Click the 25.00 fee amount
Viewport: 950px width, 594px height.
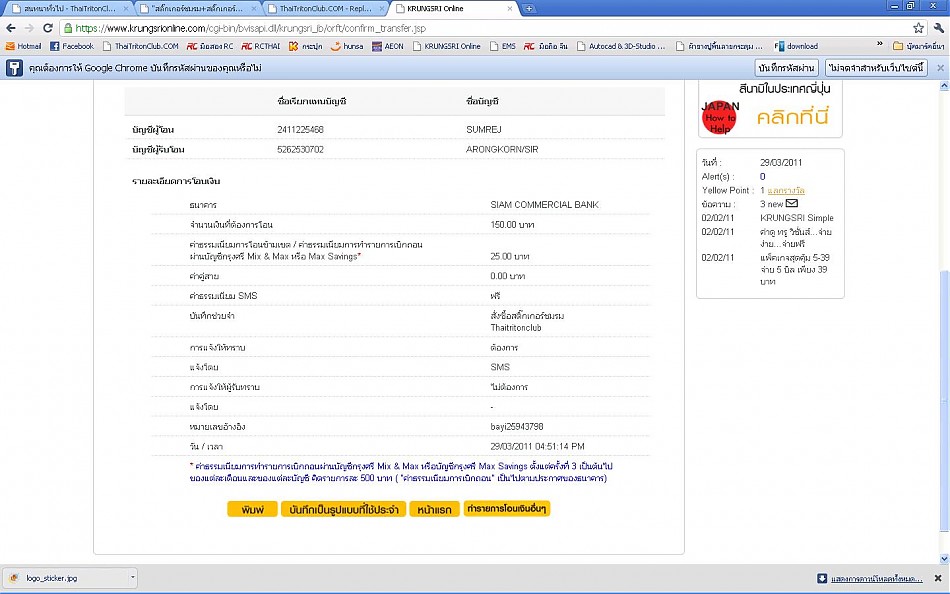(x=510, y=256)
